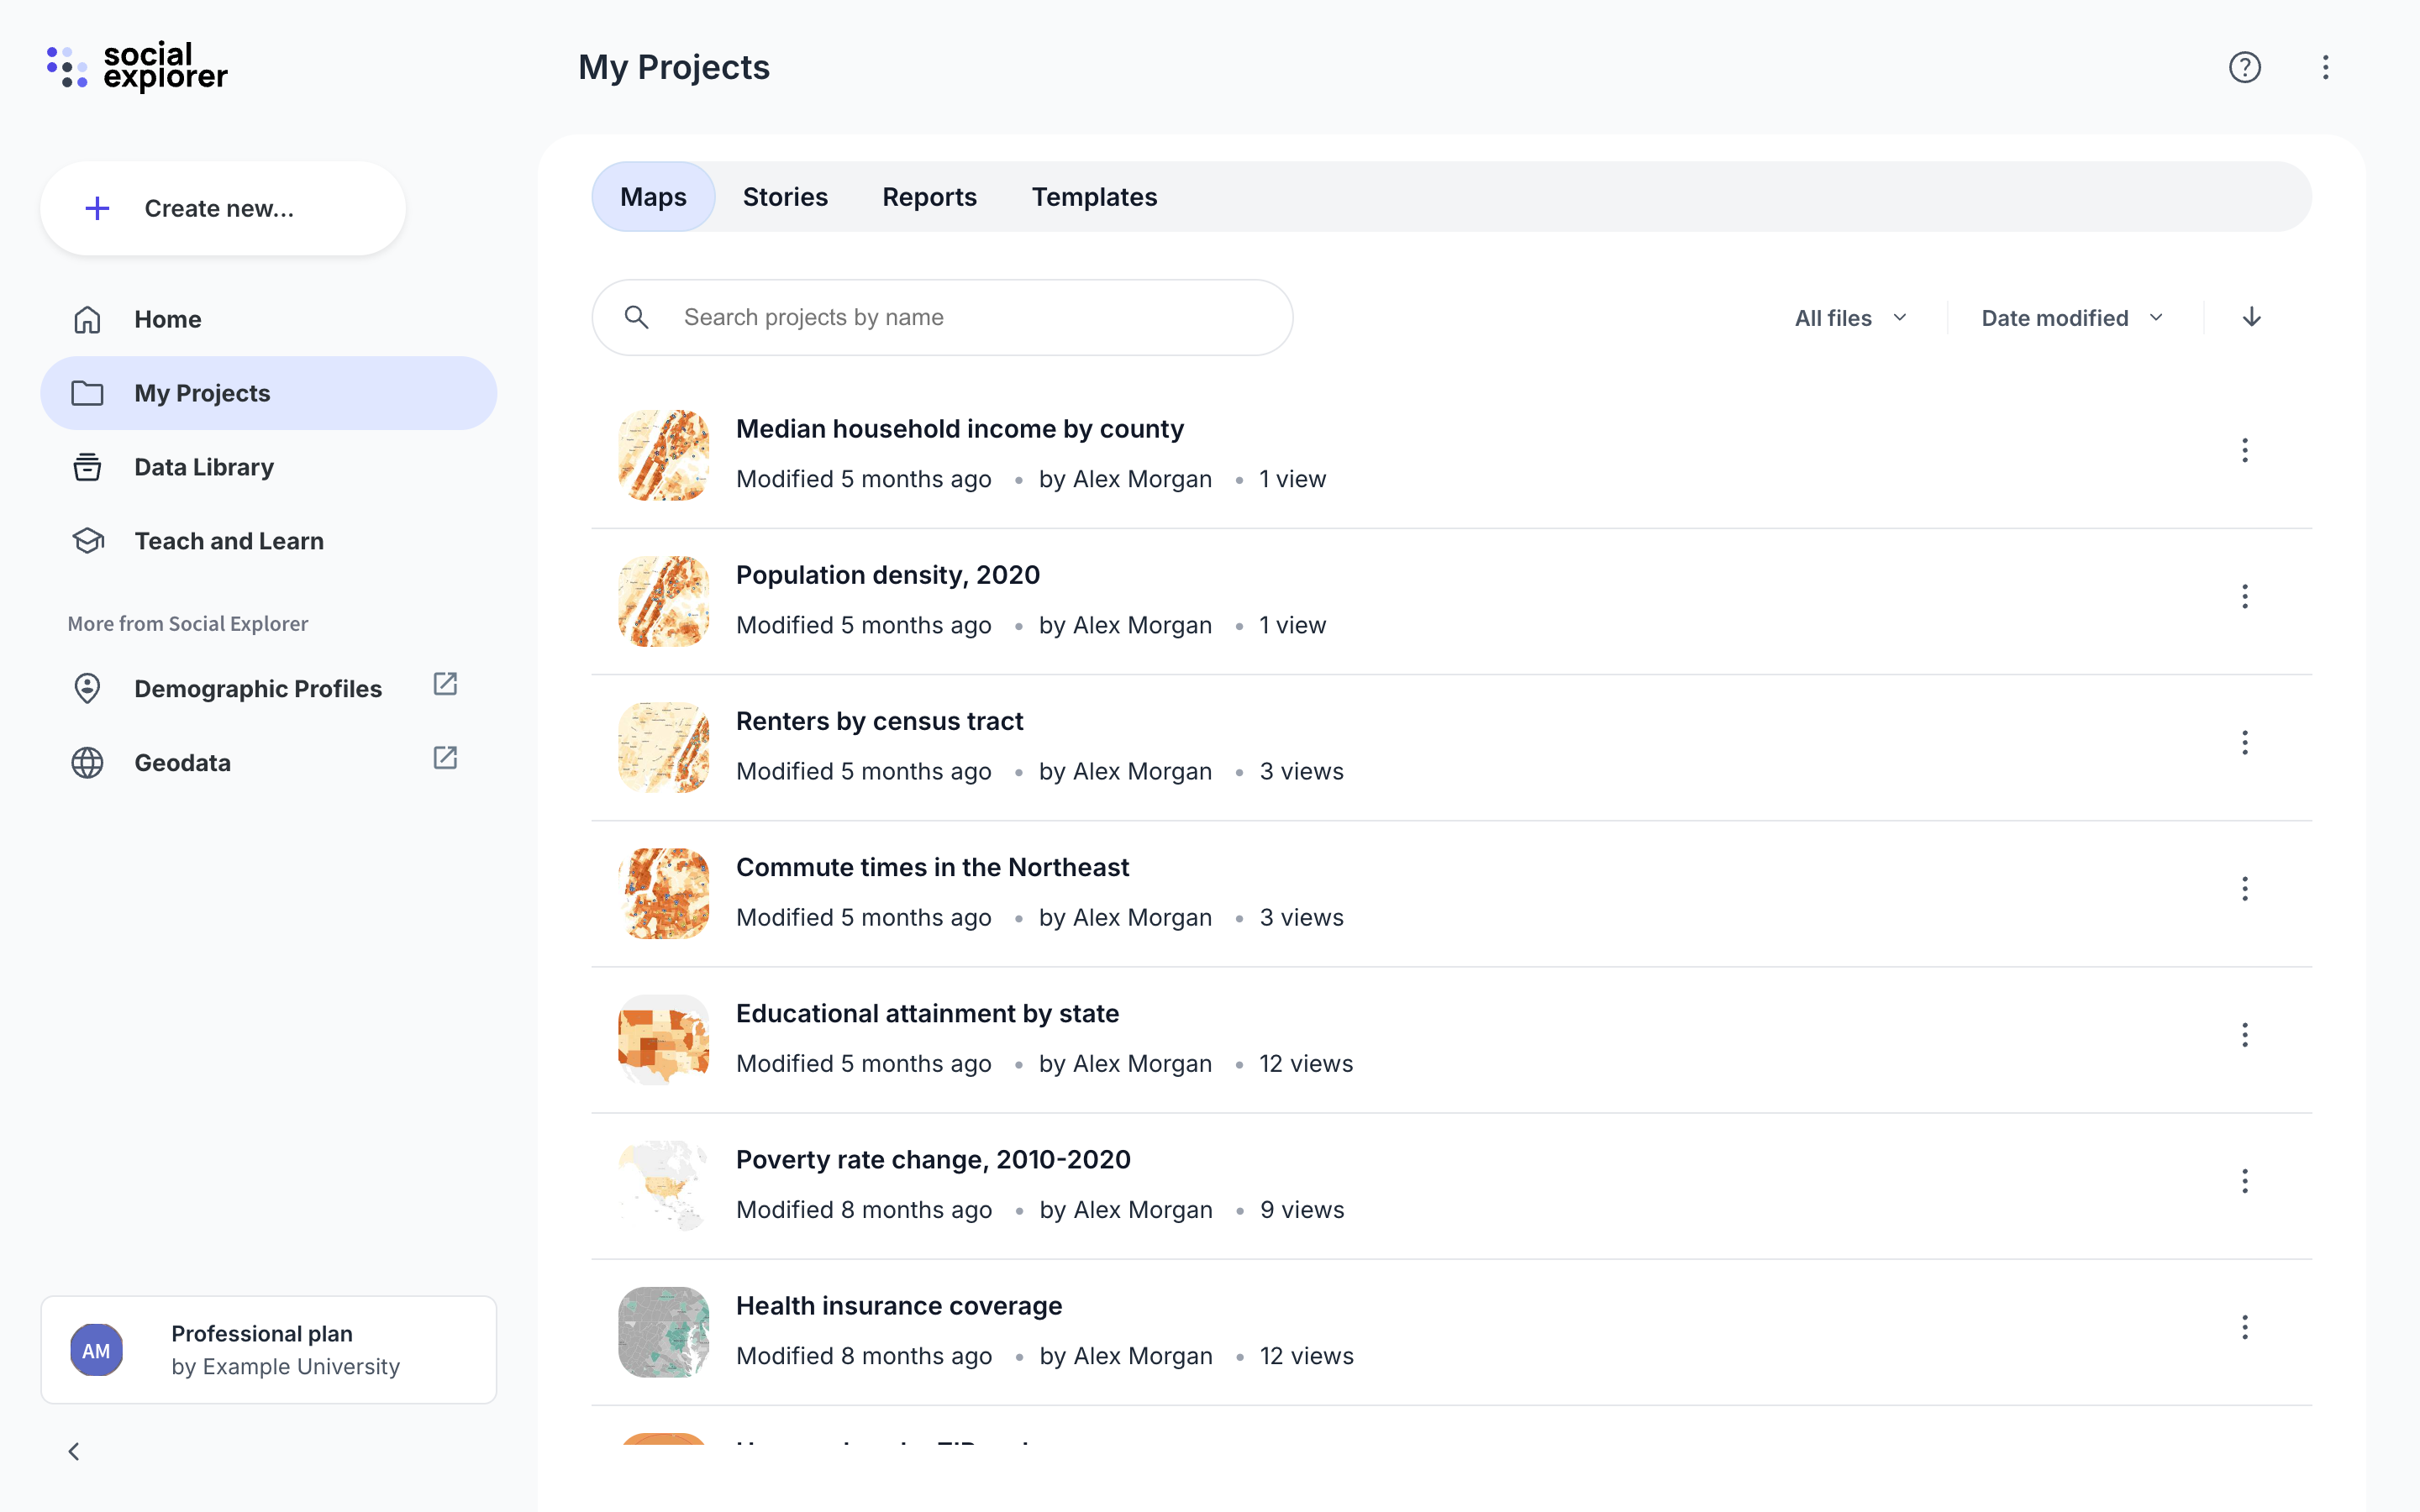This screenshot has height=1512, width=2420.
Task: Switch to the Reports tab
Action: [929, 197]
